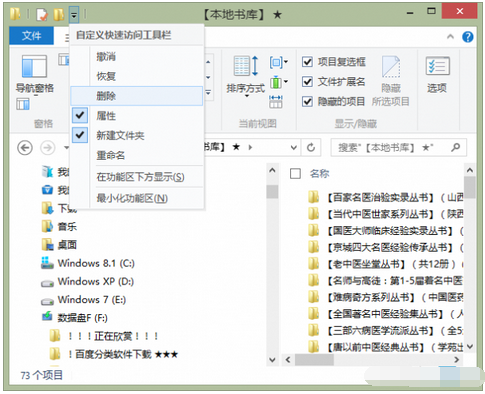Click the size all columns to fit icon
485x394 pixels.
click(x=276, y=102)
